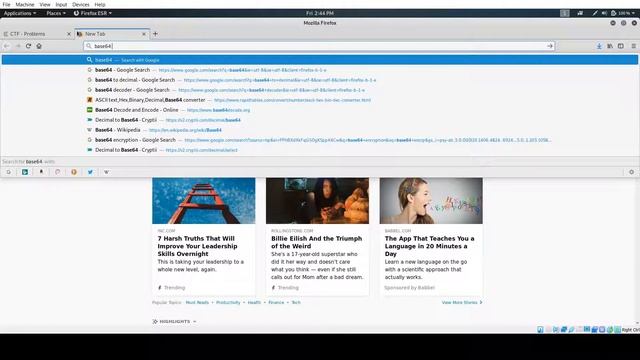Screen dimensions: 640x360
Task: Select the ASCII text, Hex, Binary converter suggestion
Action: tap(320, 100)
